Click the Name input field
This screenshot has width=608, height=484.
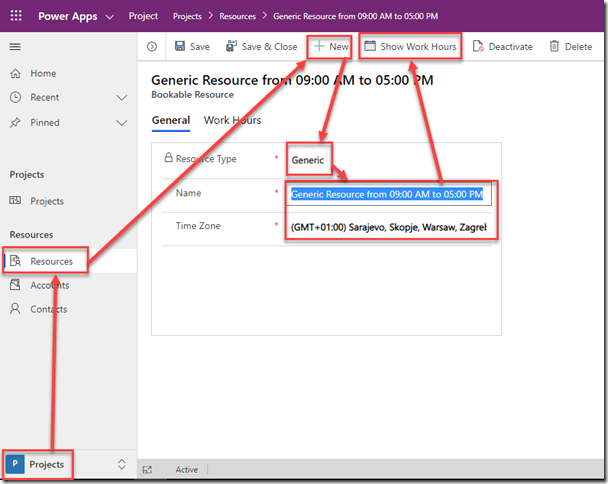tap(390, 194)
